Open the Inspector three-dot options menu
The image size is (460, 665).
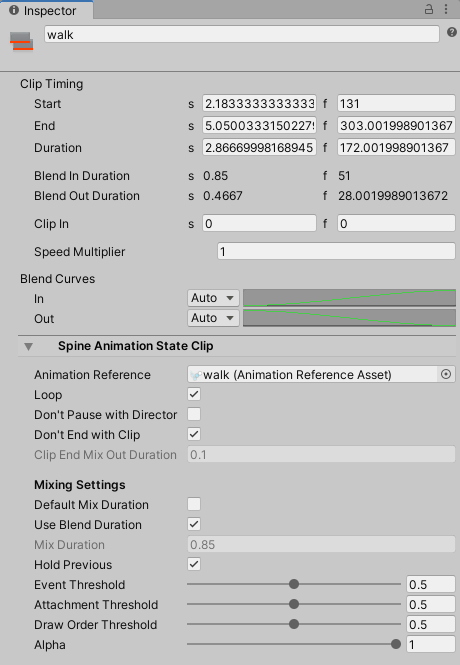(446, 9)
